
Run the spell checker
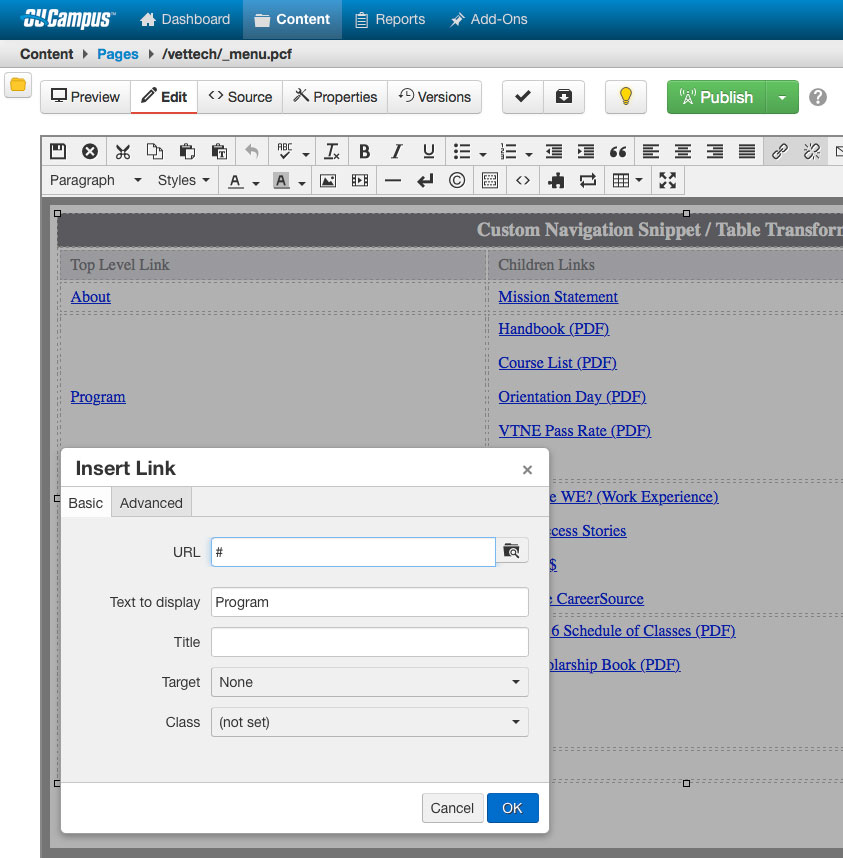tap(286, 151)
